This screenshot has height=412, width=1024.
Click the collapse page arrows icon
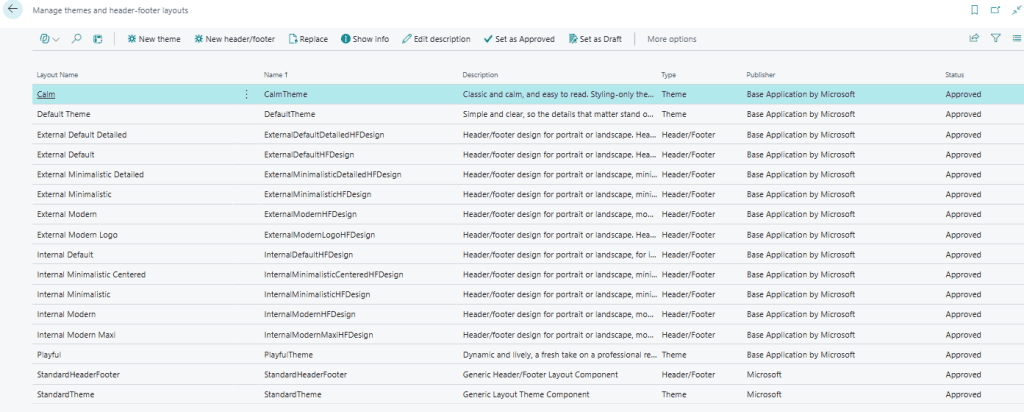point(1016,10)
